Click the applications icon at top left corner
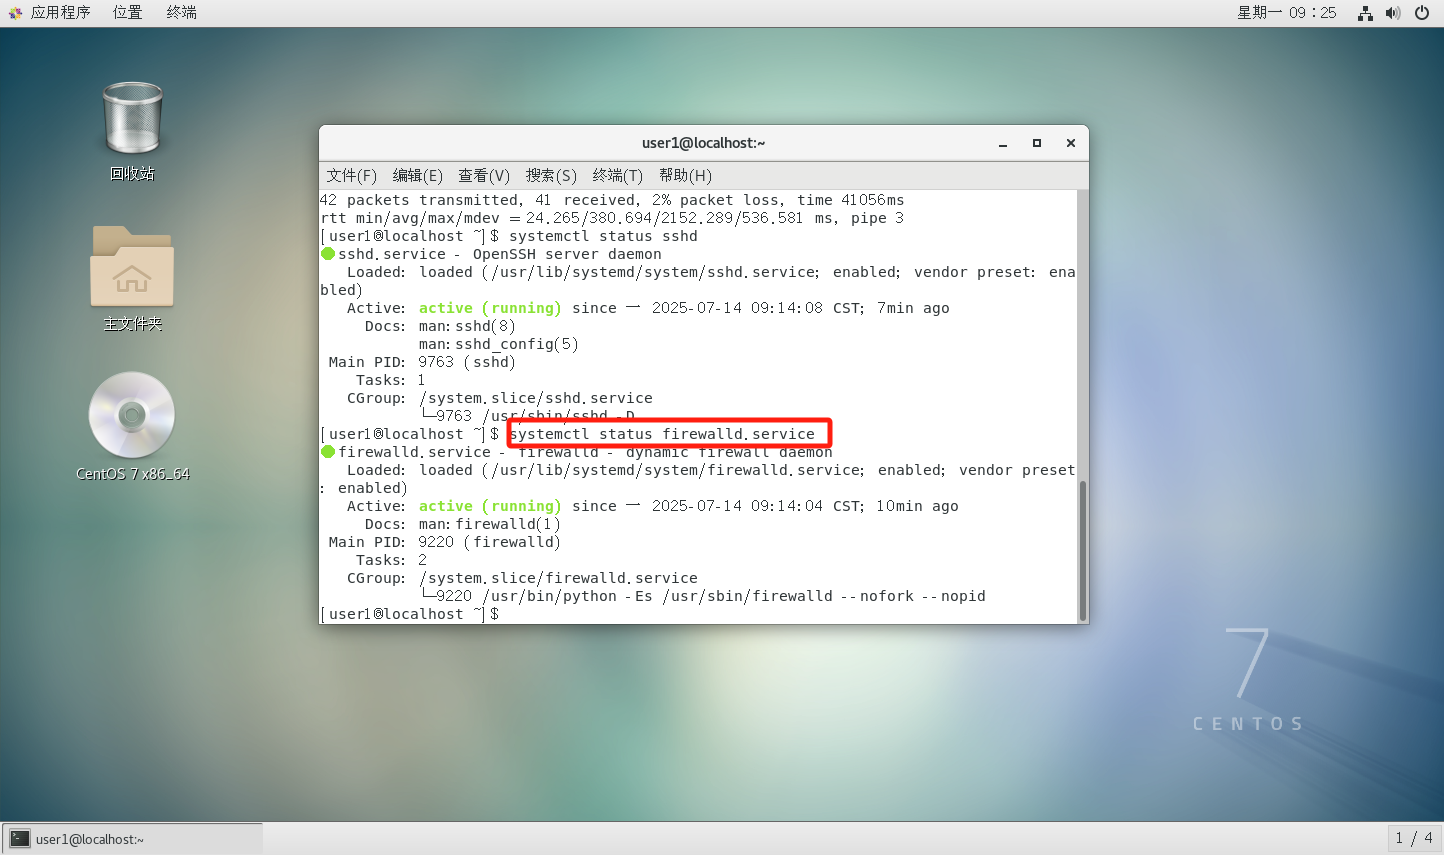The image size is (1444, 855). point(13,13)
